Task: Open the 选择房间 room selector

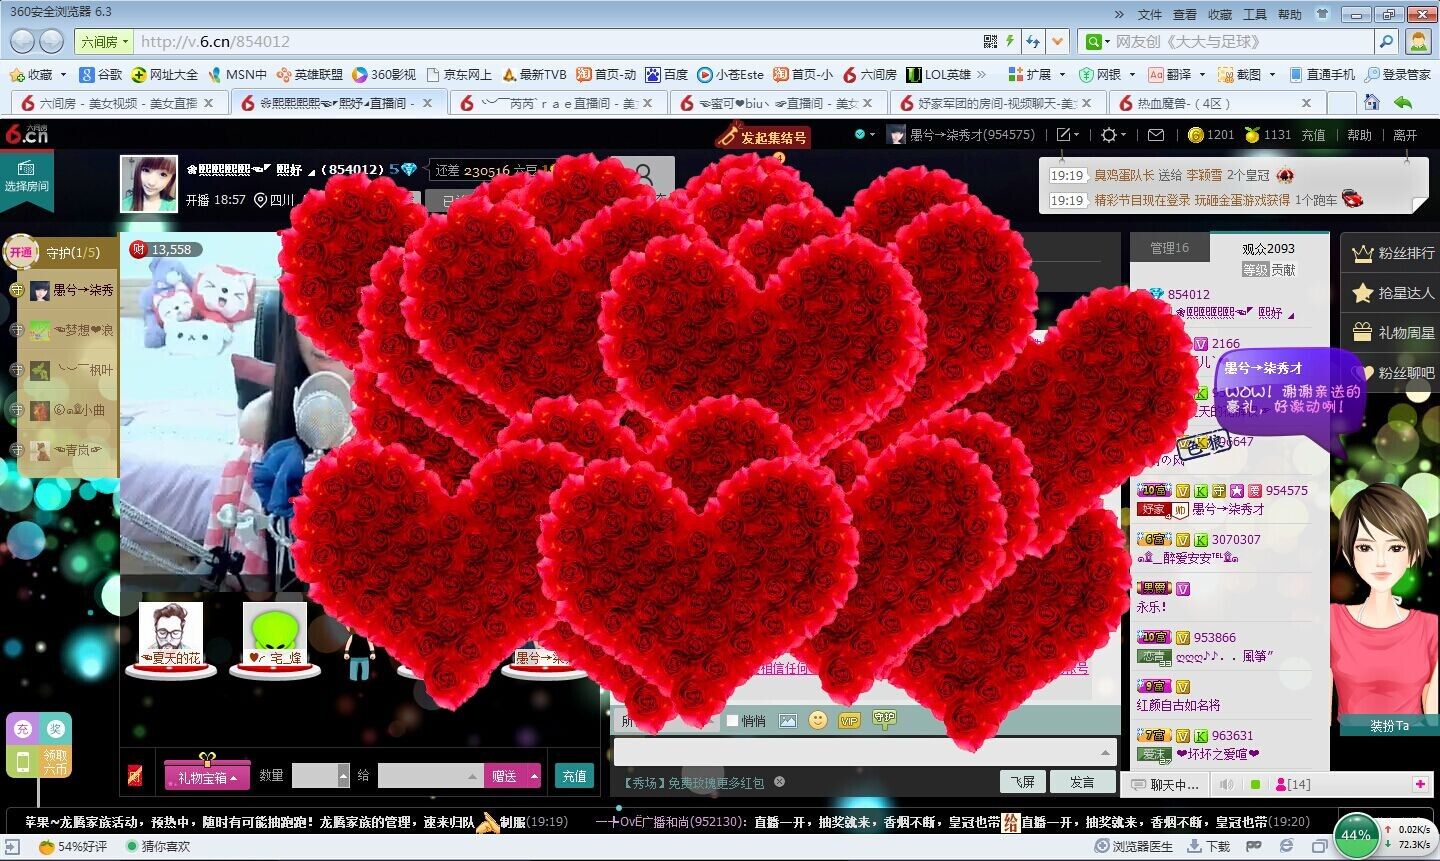Action: pyautogui.click(x=26, y=177)
